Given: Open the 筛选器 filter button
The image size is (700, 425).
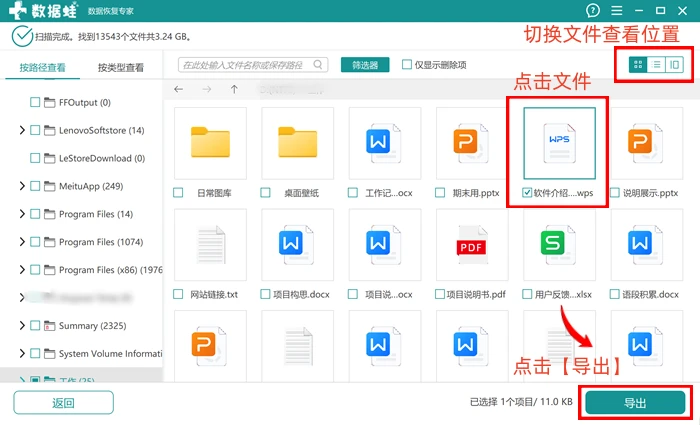Looking at the screenshot, I should coord(365,65).
